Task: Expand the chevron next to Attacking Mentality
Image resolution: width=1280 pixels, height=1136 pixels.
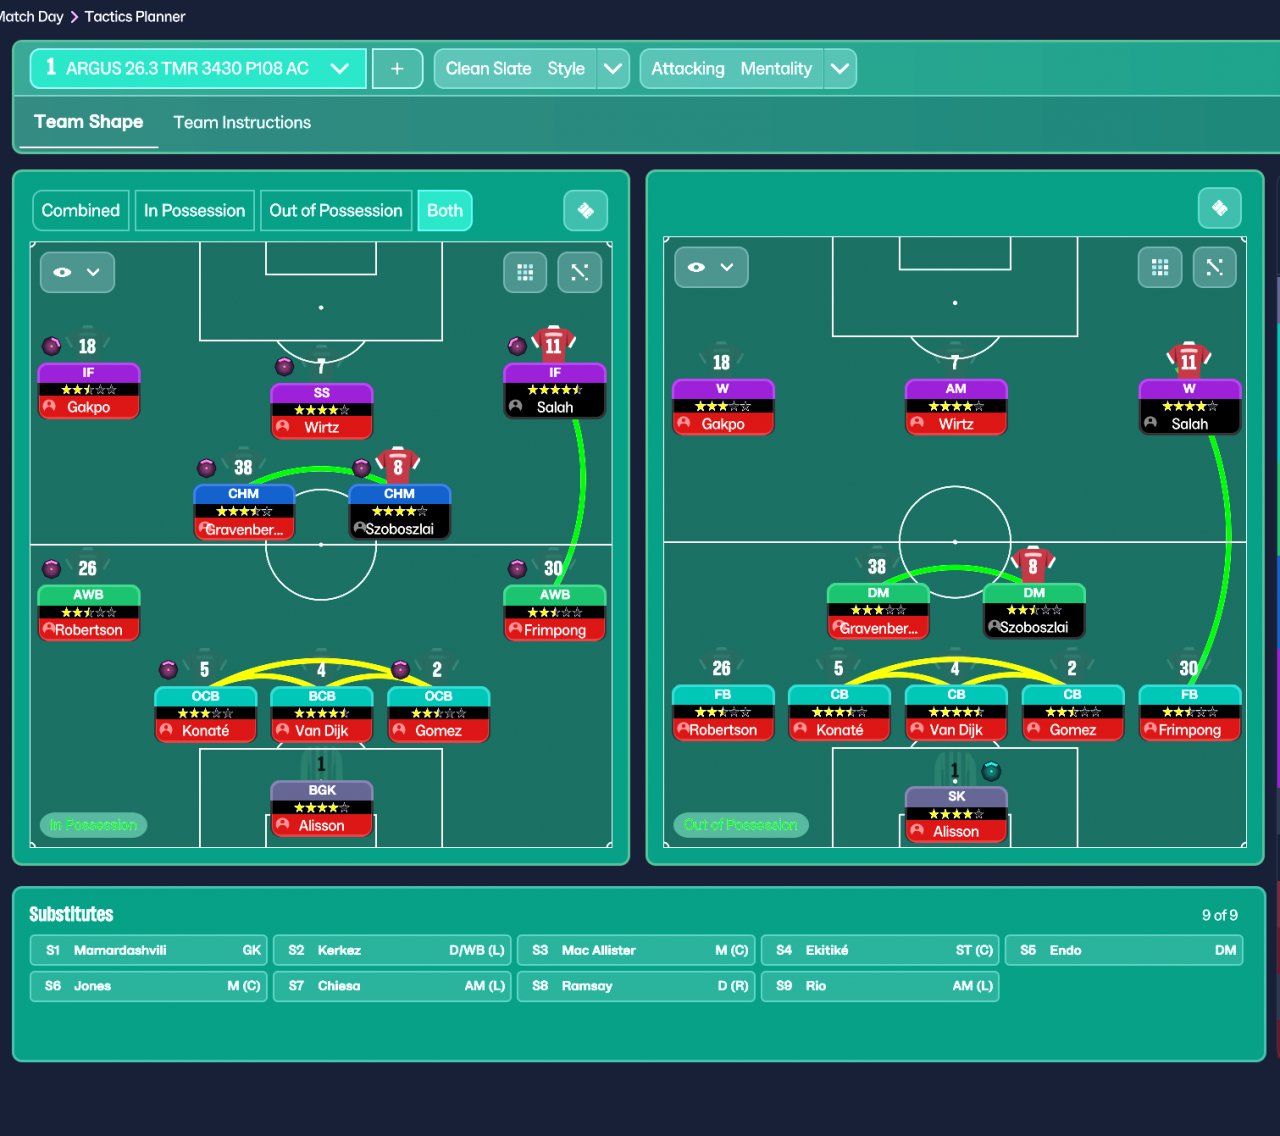Action: [x=840, y=69]
